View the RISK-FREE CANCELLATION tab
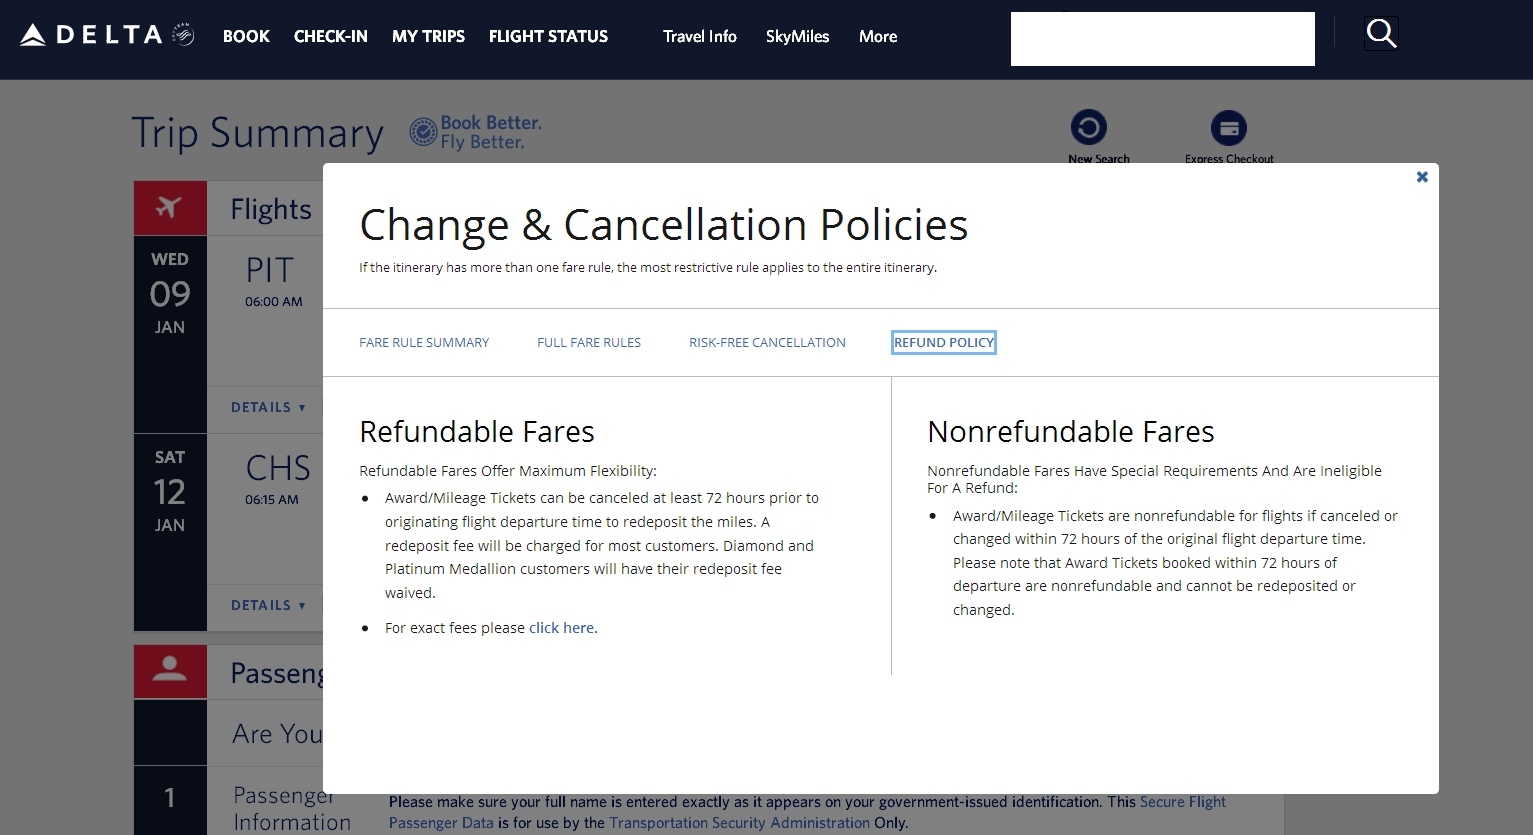This screenshot has width=1533, height=835. 767,342
